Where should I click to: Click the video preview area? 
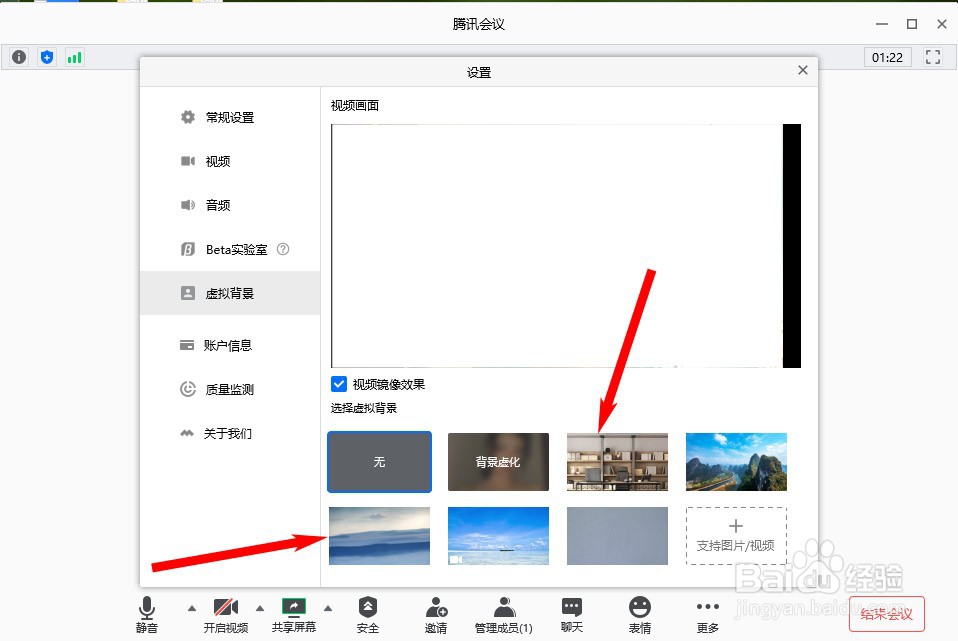click(x=566, y=246)
